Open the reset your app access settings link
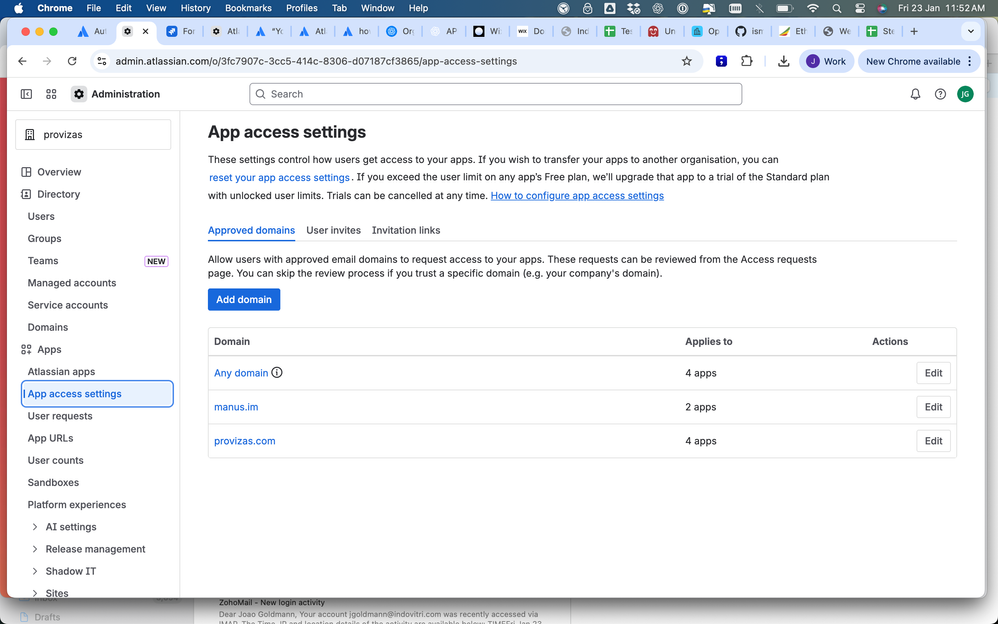 pyautogui.click(x=279, y=177)
